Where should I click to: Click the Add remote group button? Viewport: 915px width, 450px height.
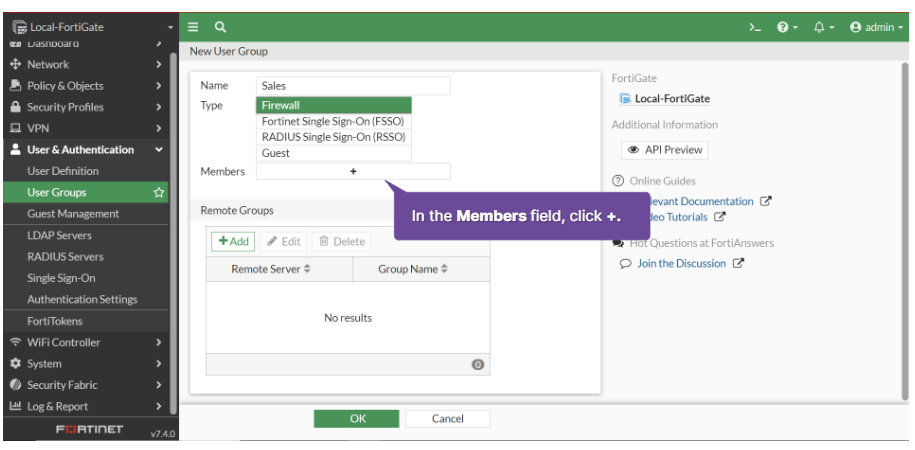tap(233, 242)
